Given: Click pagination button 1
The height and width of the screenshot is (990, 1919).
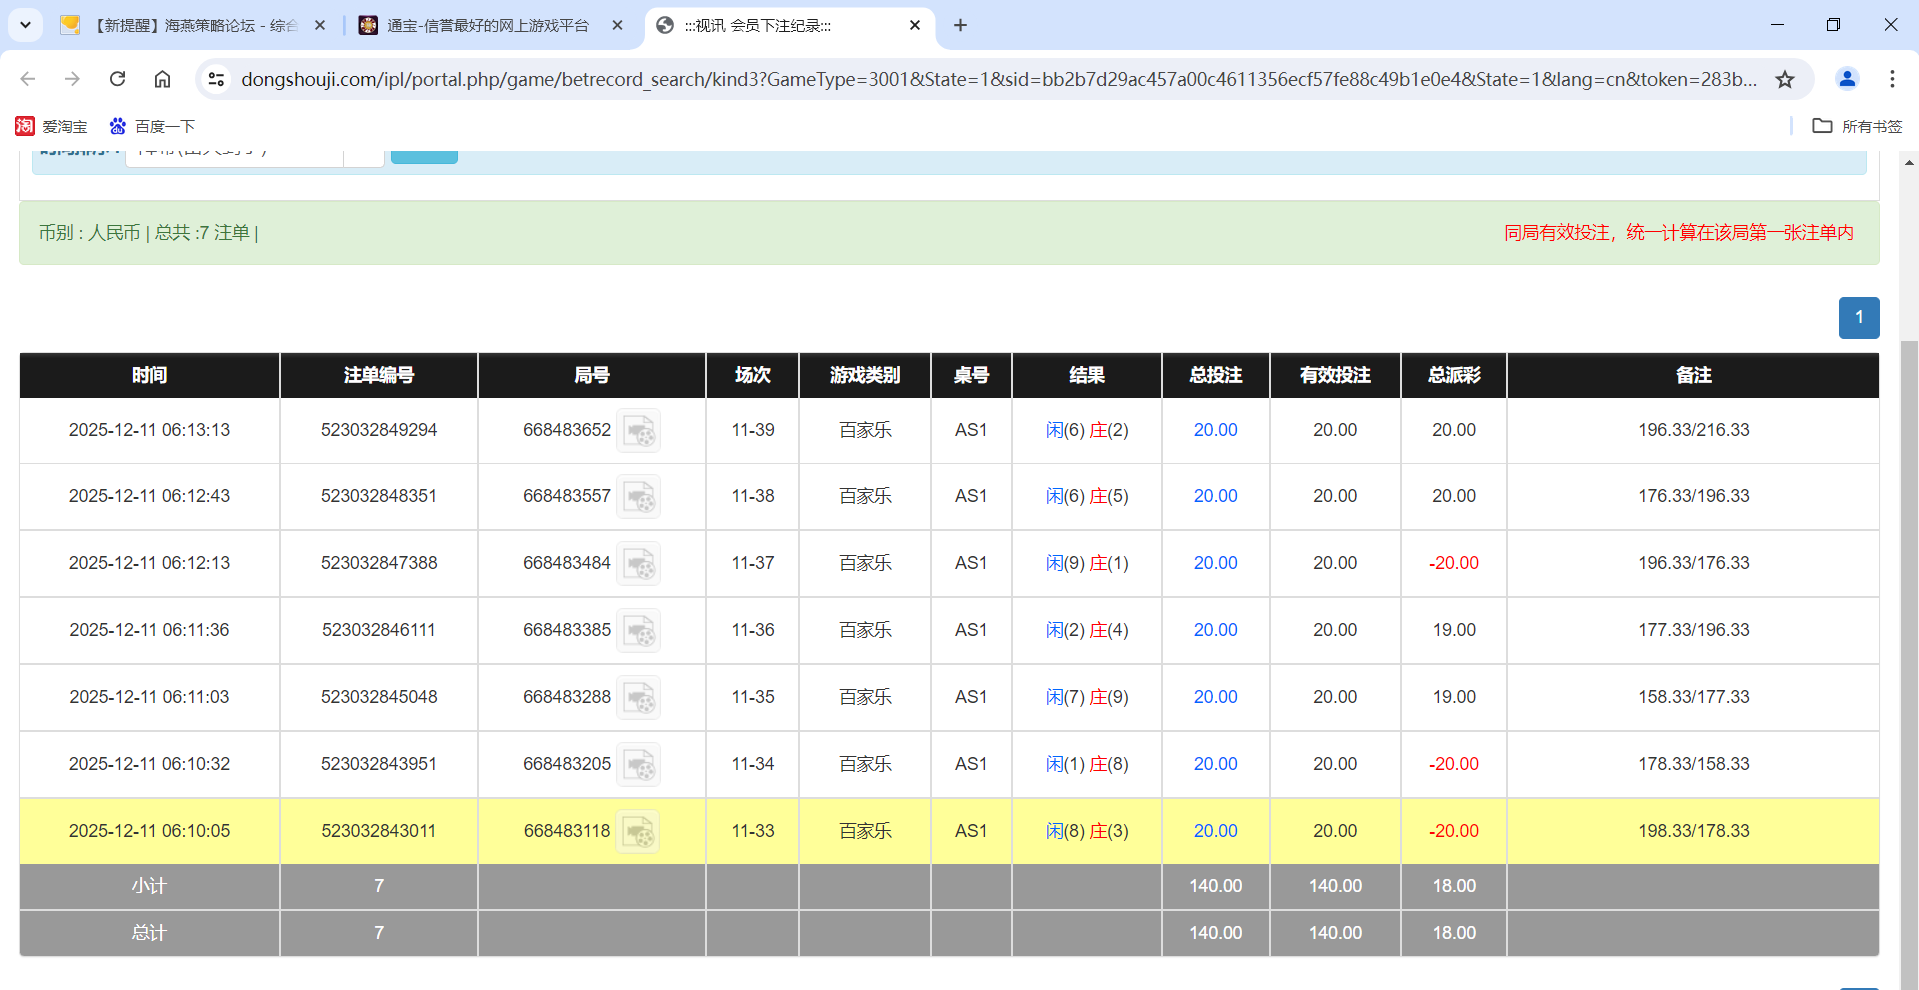Looking at the screenshot, I should click(1858, 317).
